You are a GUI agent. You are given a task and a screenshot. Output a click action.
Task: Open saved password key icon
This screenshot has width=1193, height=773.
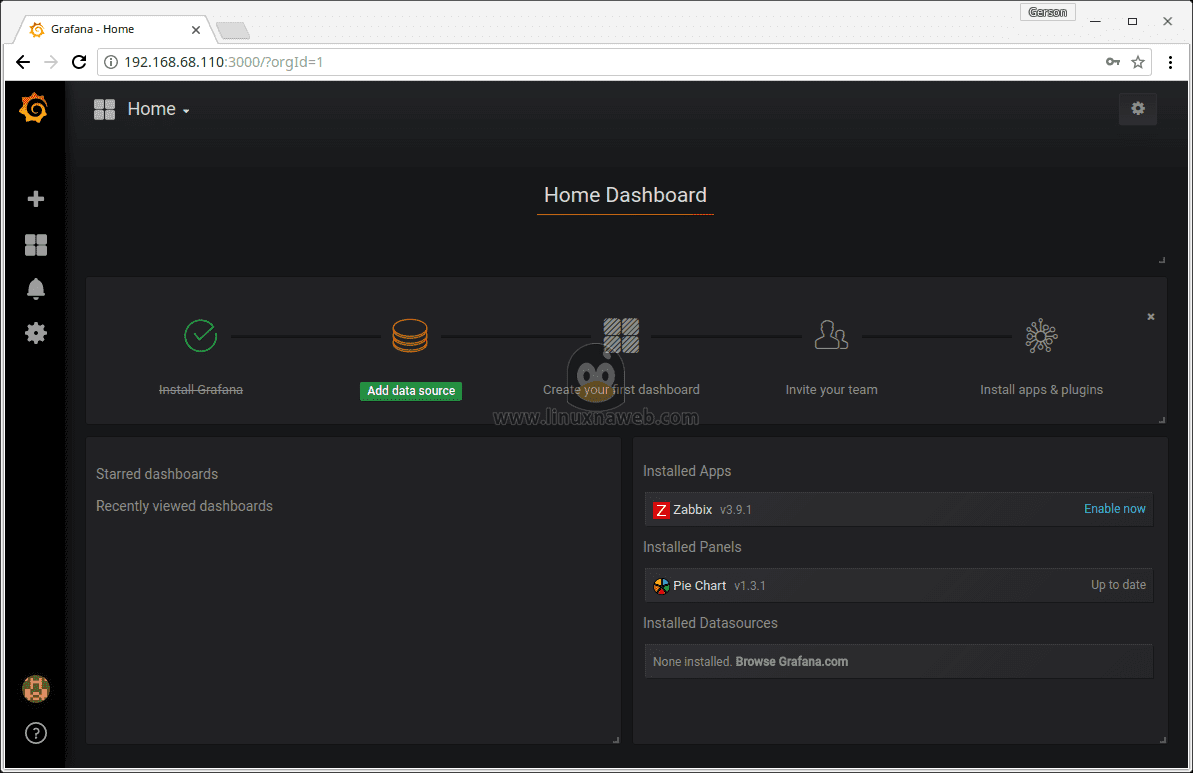click(x=1112, y=62)
